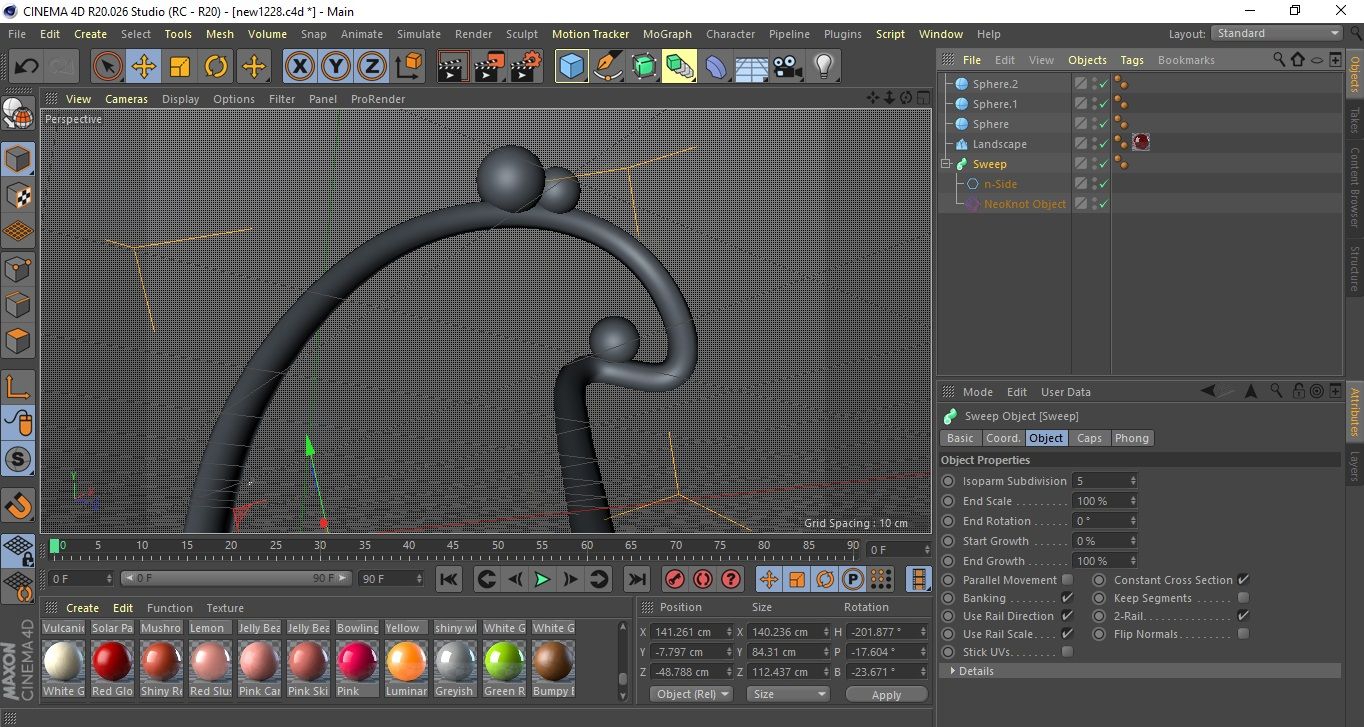Click the End Scale stepper arrows
Screen dimensions: 1364x727
point(1133,501)
